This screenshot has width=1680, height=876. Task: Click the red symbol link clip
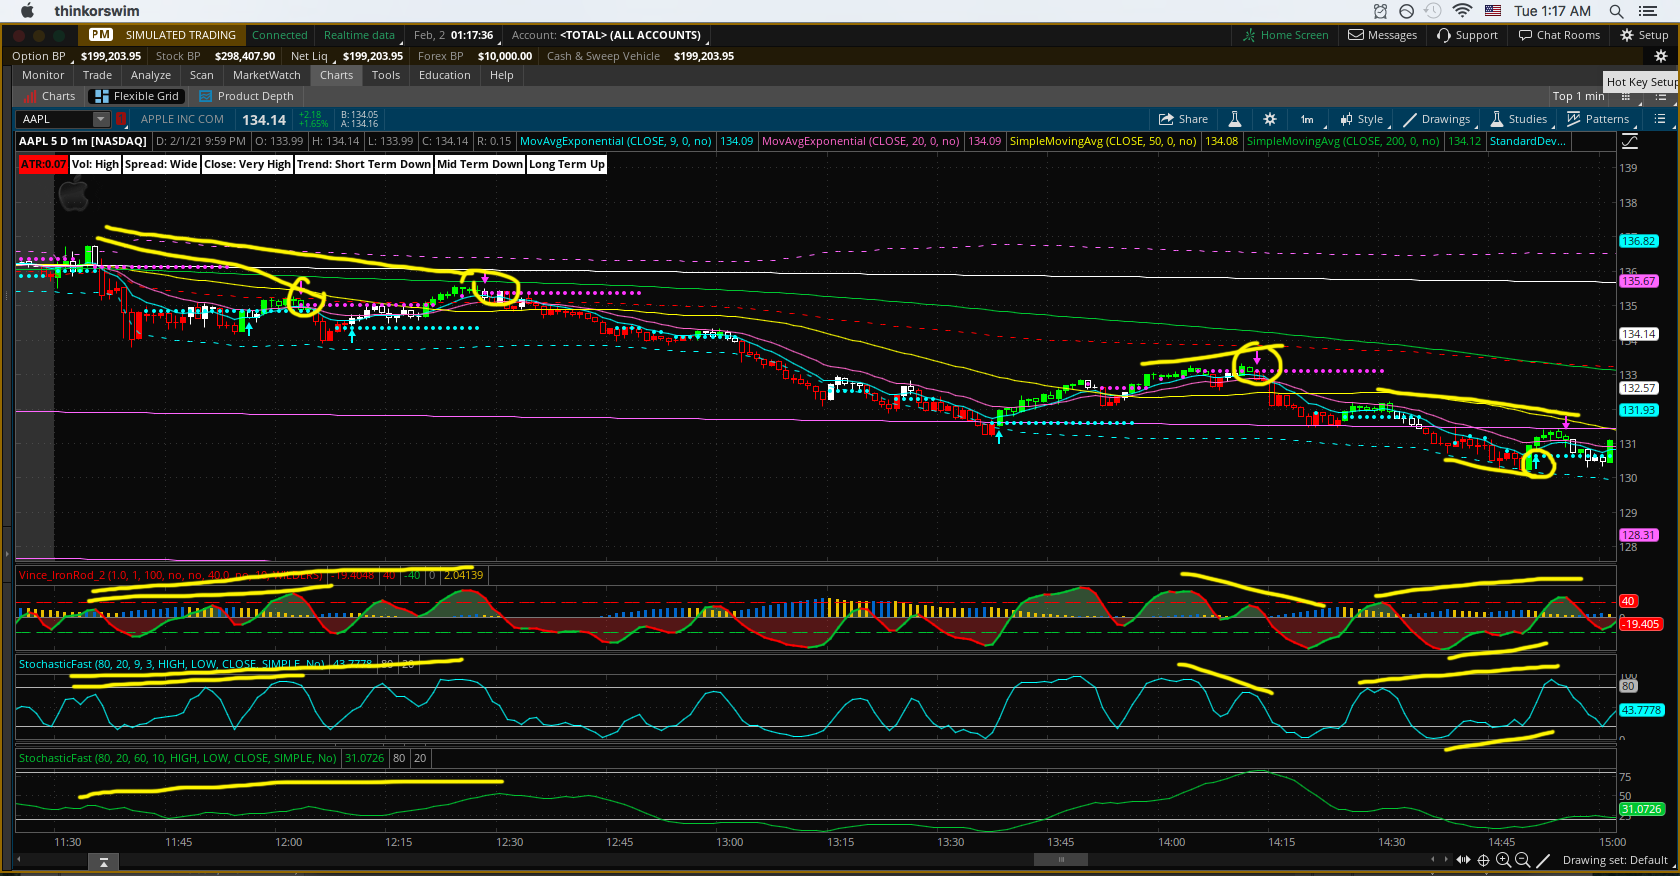click(122, 119)
